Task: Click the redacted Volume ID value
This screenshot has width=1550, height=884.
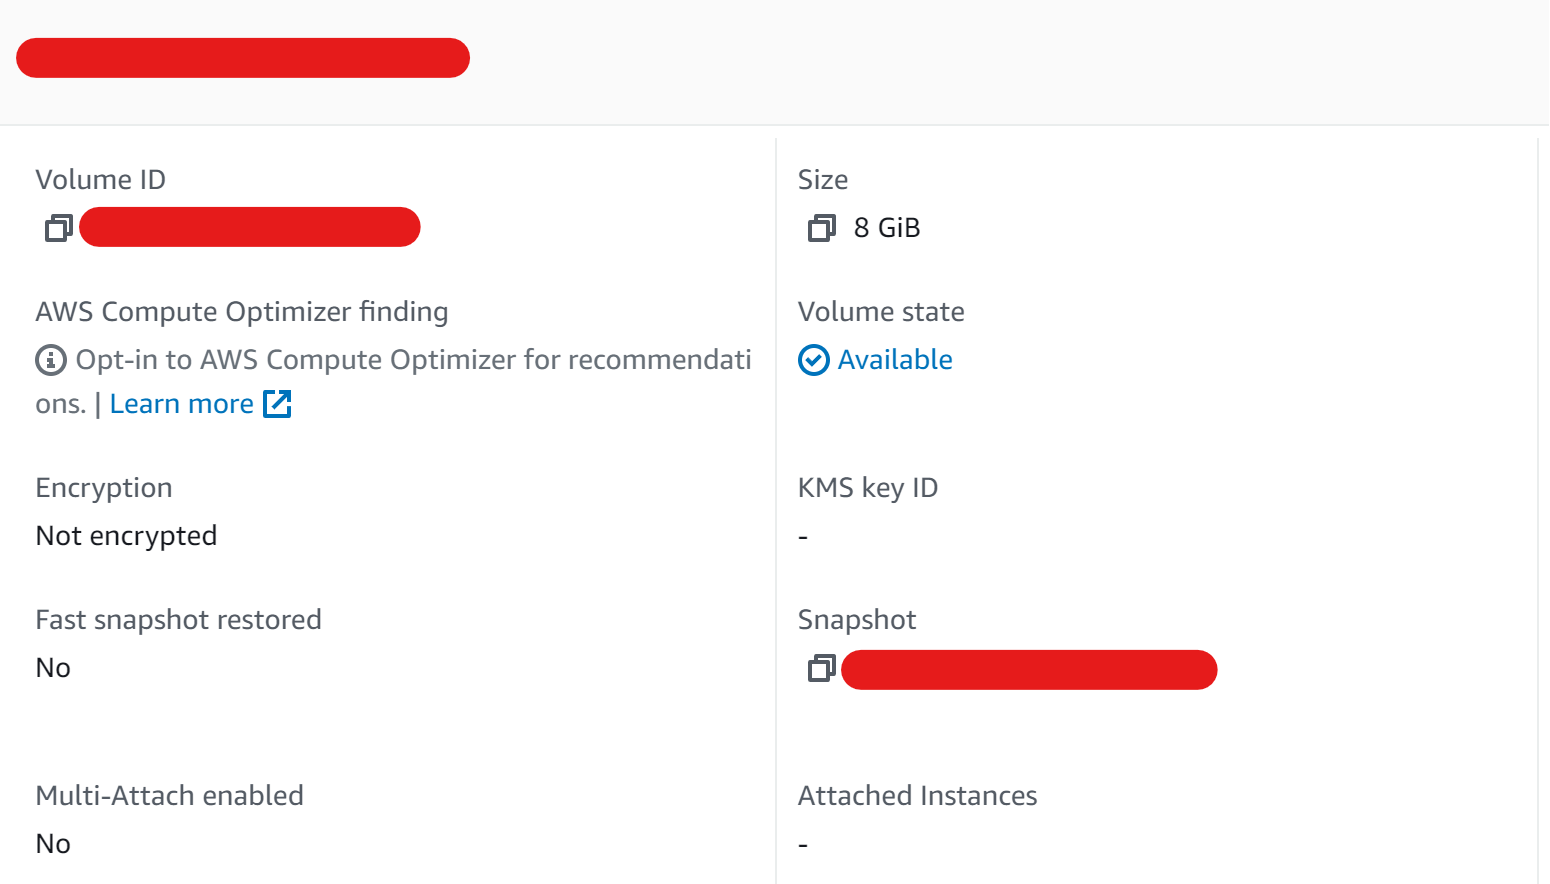Action: coord(250,227)
